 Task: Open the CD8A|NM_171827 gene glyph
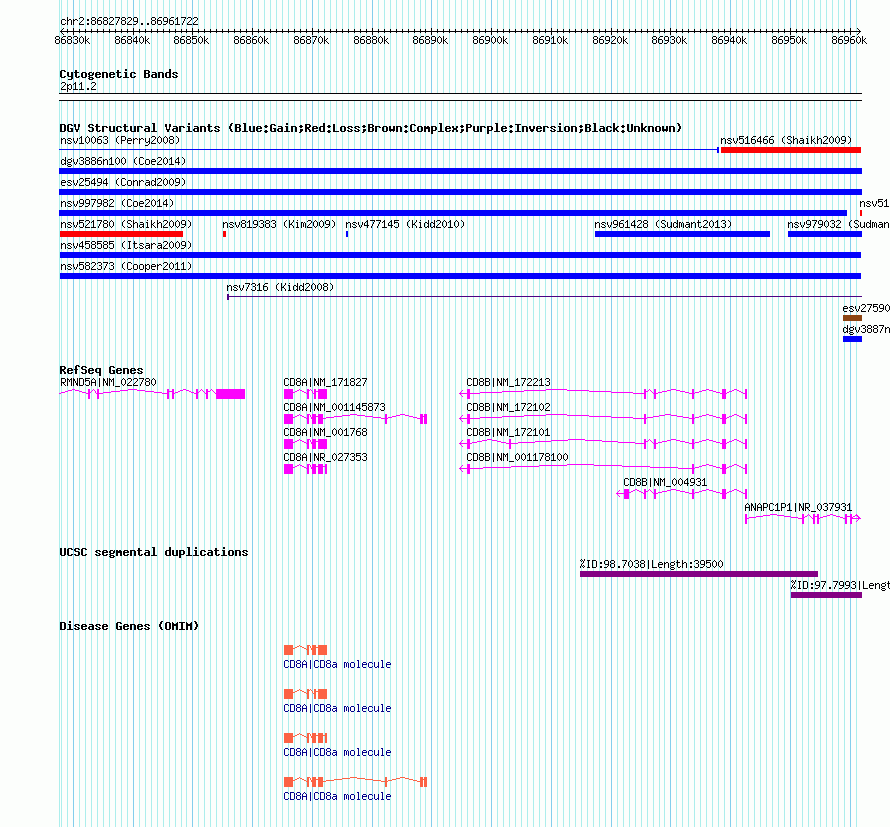(x=305, y=394)
